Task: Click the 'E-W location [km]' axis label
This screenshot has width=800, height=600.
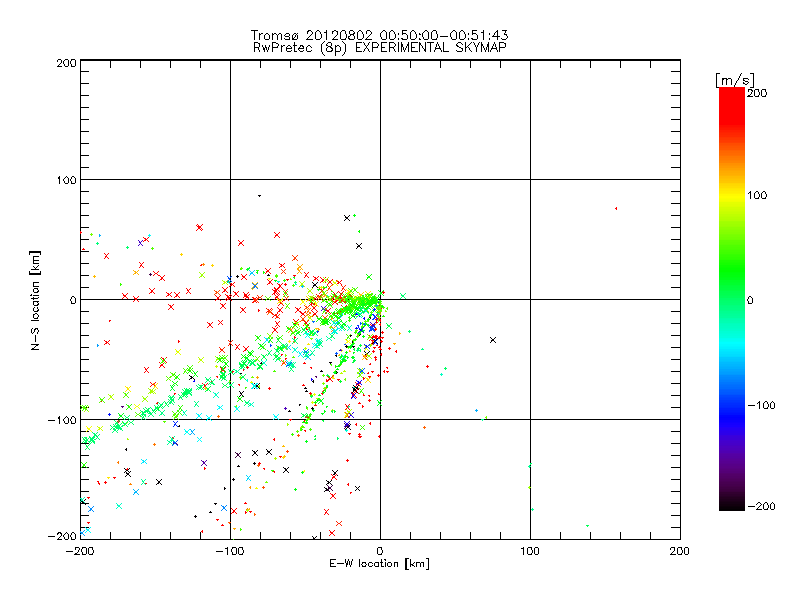Action: pyautogui.click(x=379, y=564)
